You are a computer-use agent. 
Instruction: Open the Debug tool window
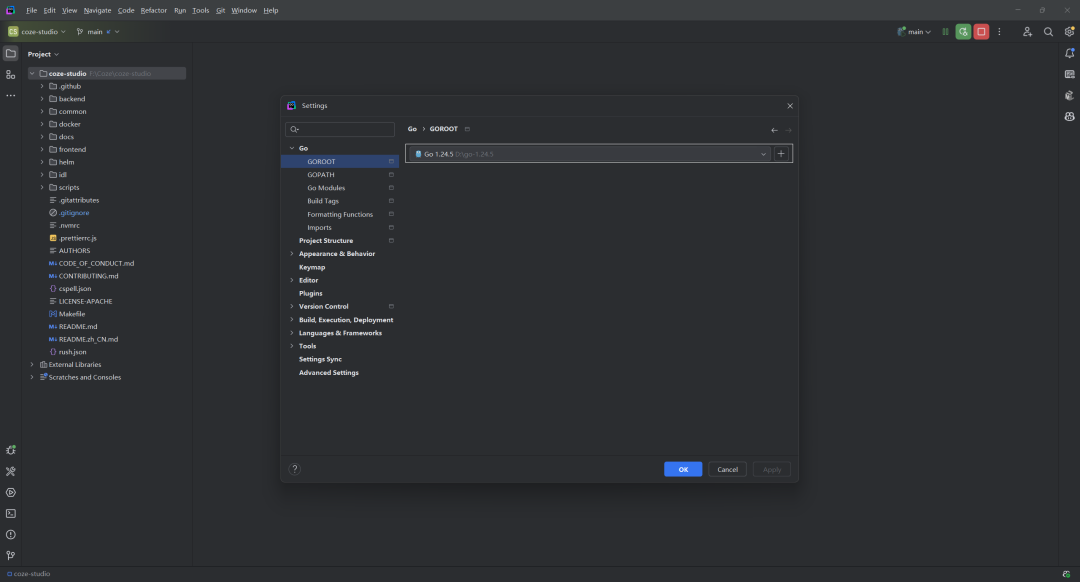(x=10, y=450)
